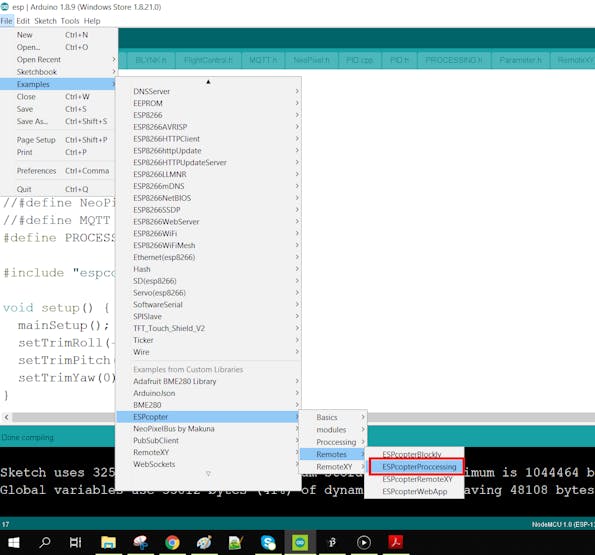Image resolution: width=595 pixels, height=555 pixels.
Task: Open the NeoPixelBus by Makuna entry
Action: [x=208, y=428]
